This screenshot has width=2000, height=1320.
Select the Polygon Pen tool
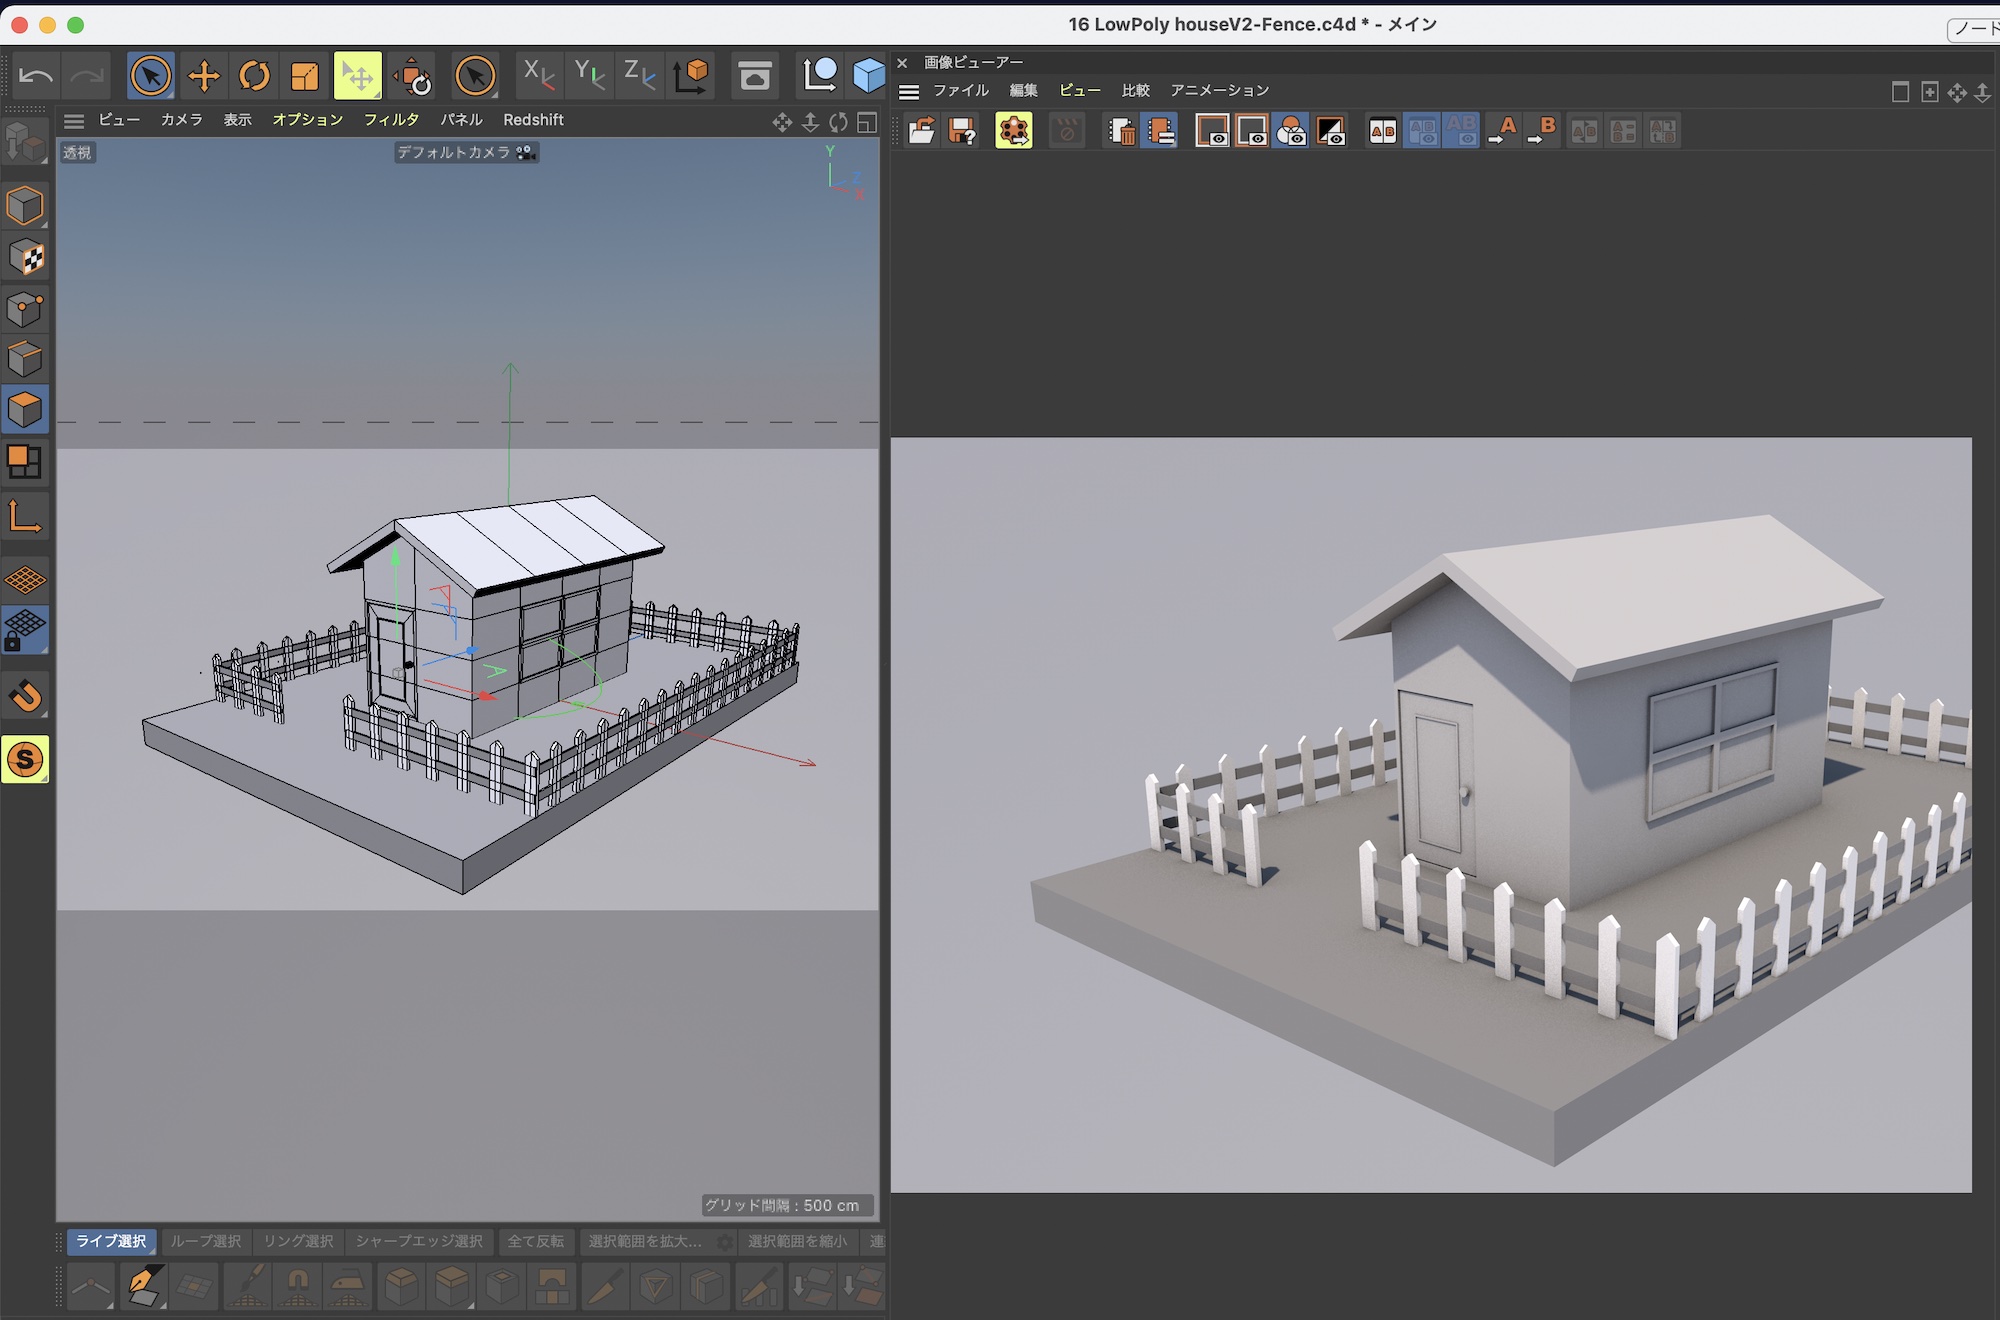coord(143,1287)
